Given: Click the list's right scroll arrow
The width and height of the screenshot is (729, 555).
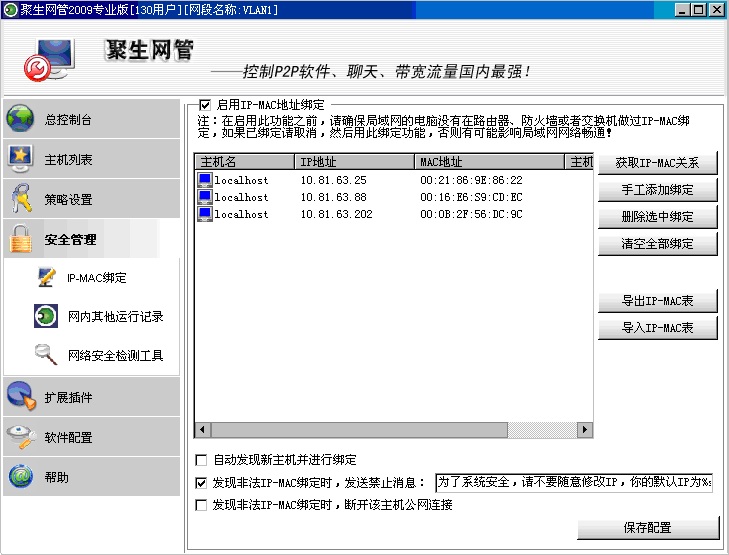Looking at the screenshot, I should point(585,429).
